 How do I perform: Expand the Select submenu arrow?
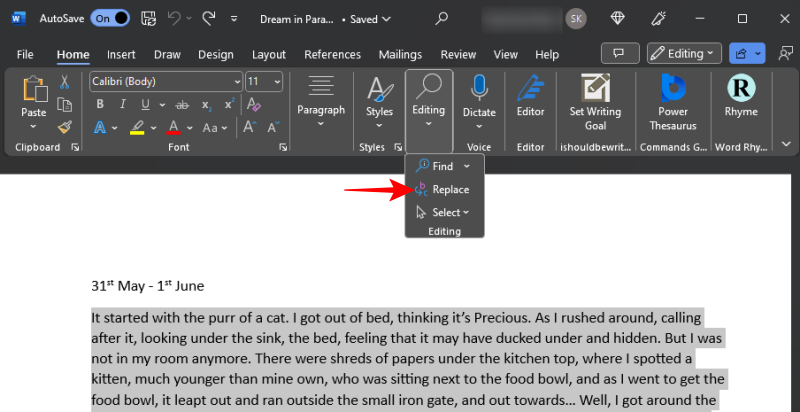(x=466, y=212)
